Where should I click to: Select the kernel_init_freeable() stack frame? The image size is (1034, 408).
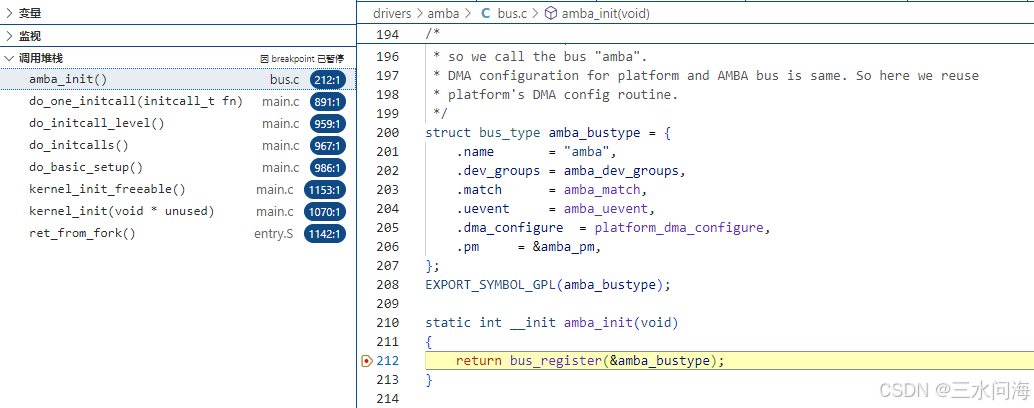[178, 190]
